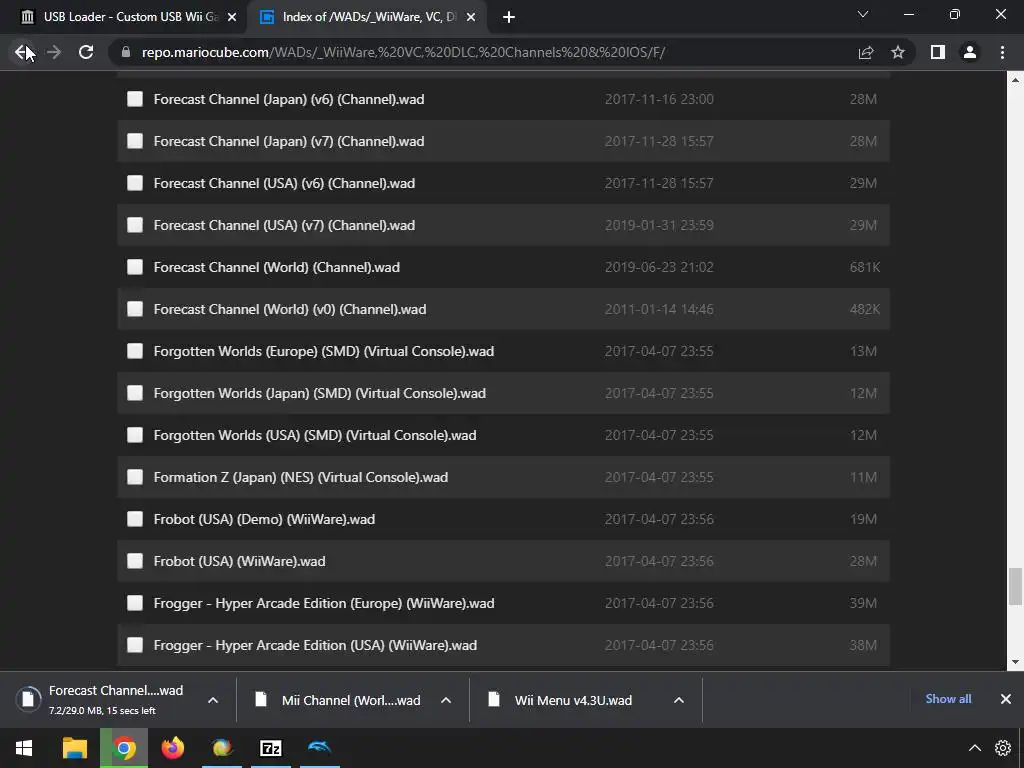The width and height of the screenshot is (1024, 768).
Task: Bookmark this page with the star icon
Action: (898, 52)
